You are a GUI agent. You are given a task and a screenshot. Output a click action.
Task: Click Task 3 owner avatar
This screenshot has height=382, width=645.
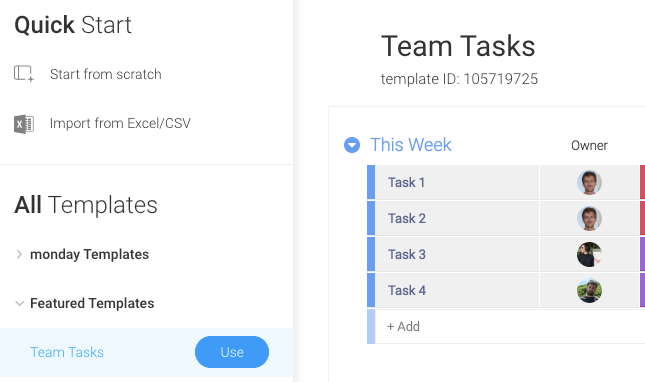click(x=589, y=254)
